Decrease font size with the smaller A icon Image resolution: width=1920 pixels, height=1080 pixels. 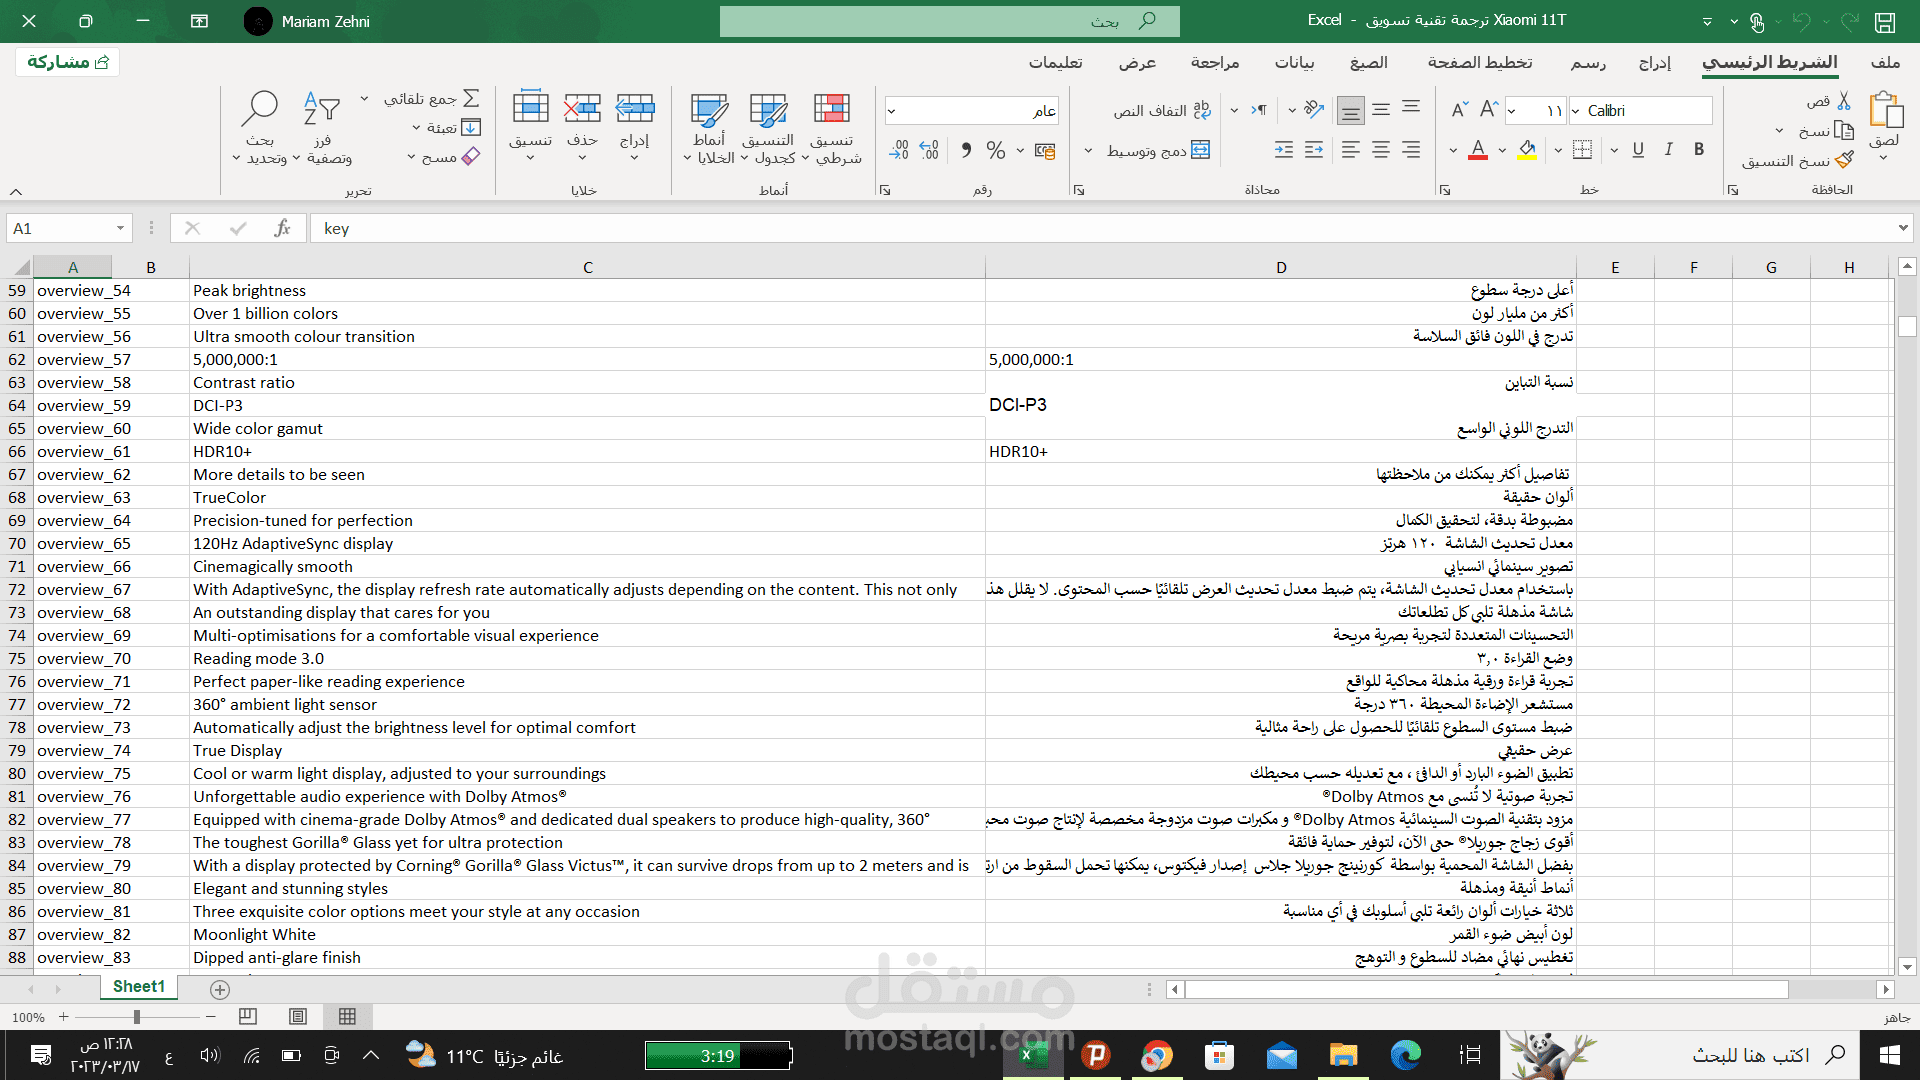pos(1460,110)
